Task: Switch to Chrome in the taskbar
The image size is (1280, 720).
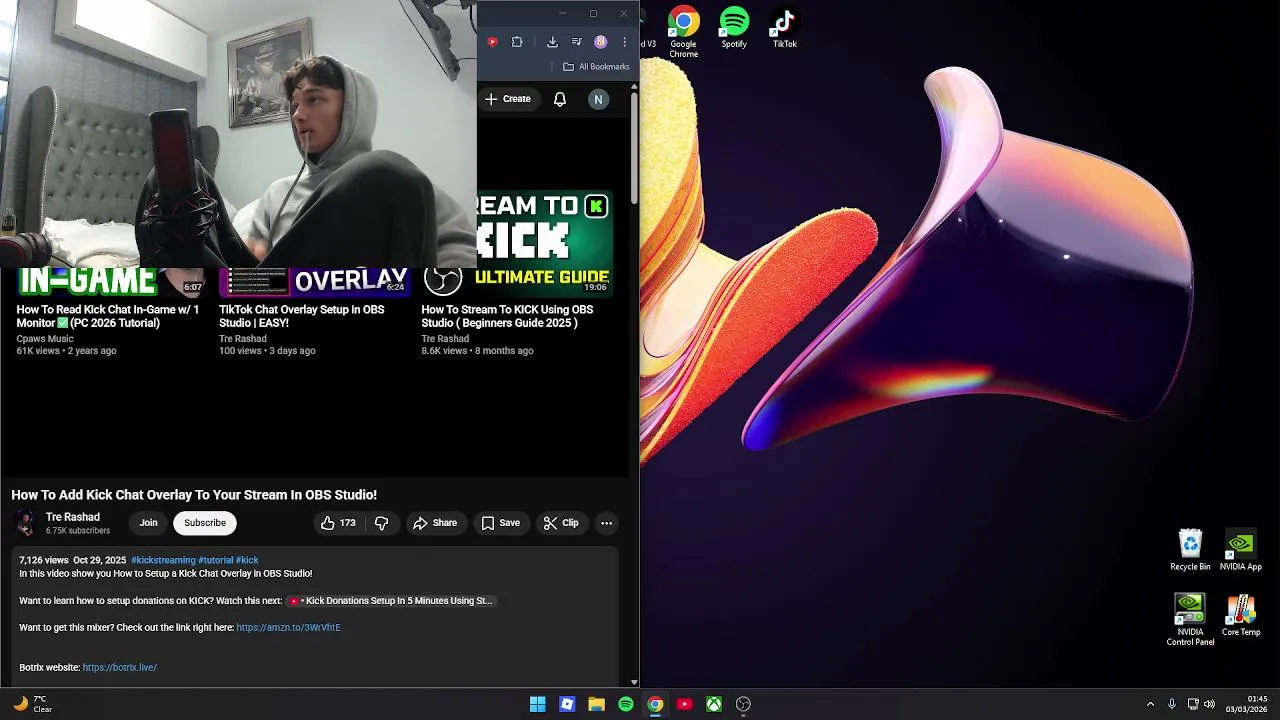Action: coord(655,704)
